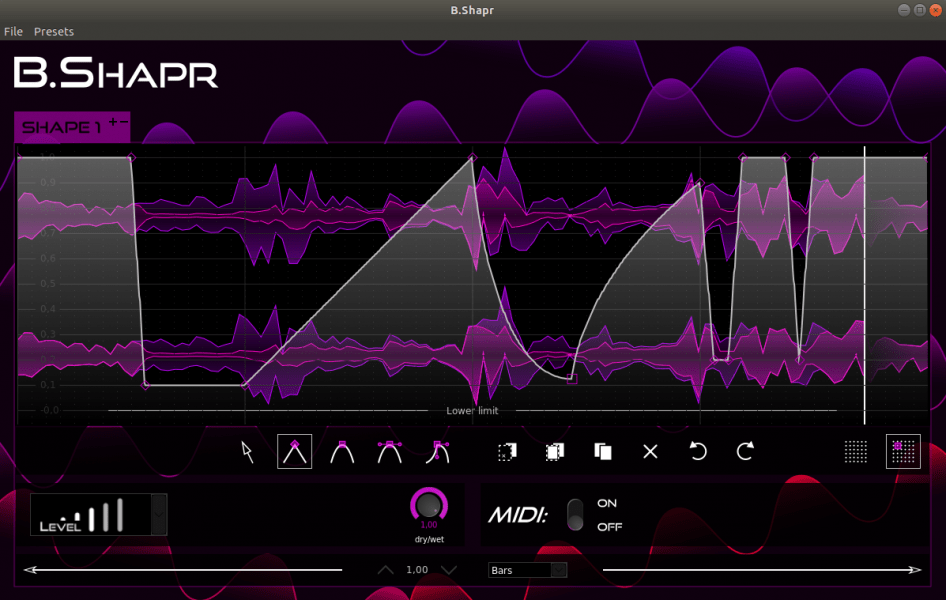Click the Lower limit line label

[x=472, y=411]
